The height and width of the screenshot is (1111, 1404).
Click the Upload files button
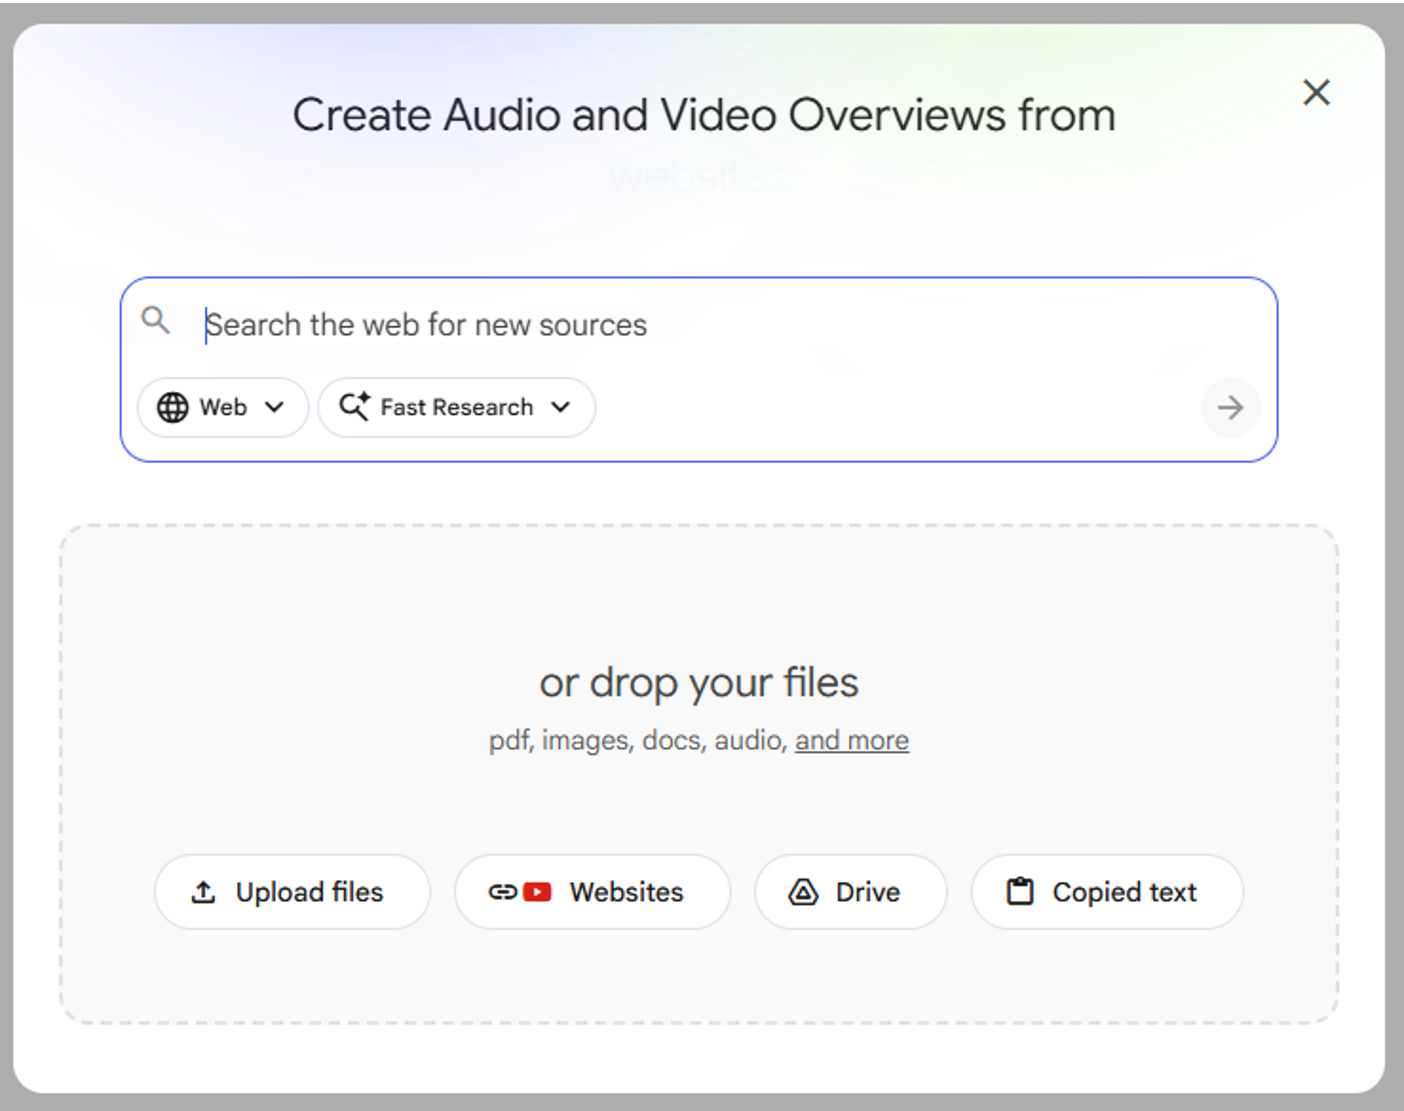click(292, 892)
